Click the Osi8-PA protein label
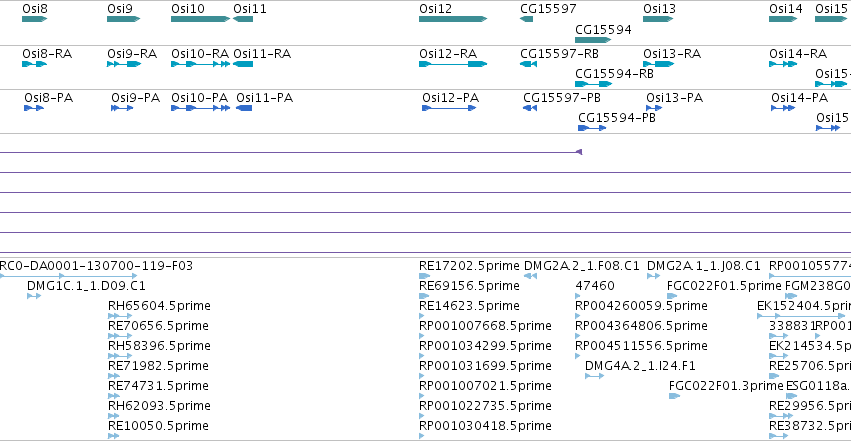Viewport: 851px width, 441px height. [x=48, y=98]
